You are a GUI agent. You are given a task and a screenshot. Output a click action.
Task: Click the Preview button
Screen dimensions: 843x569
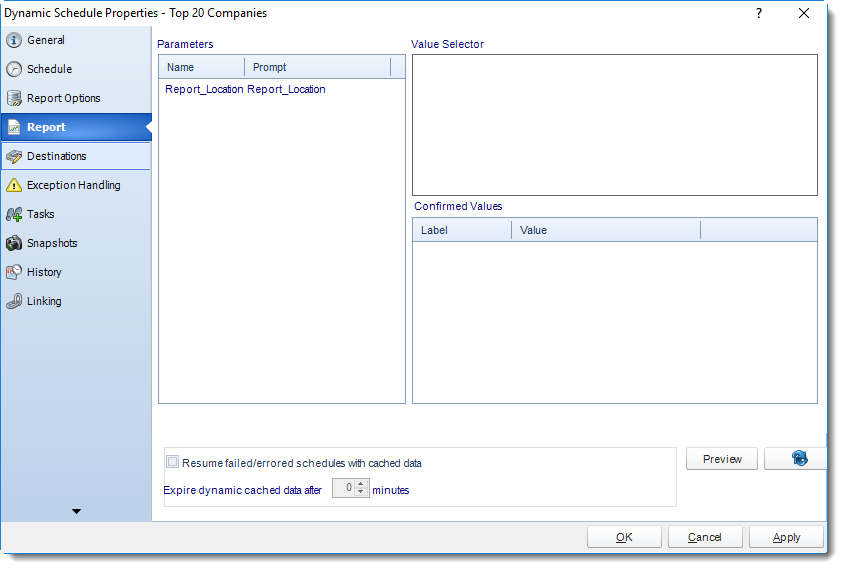[722, 459]
